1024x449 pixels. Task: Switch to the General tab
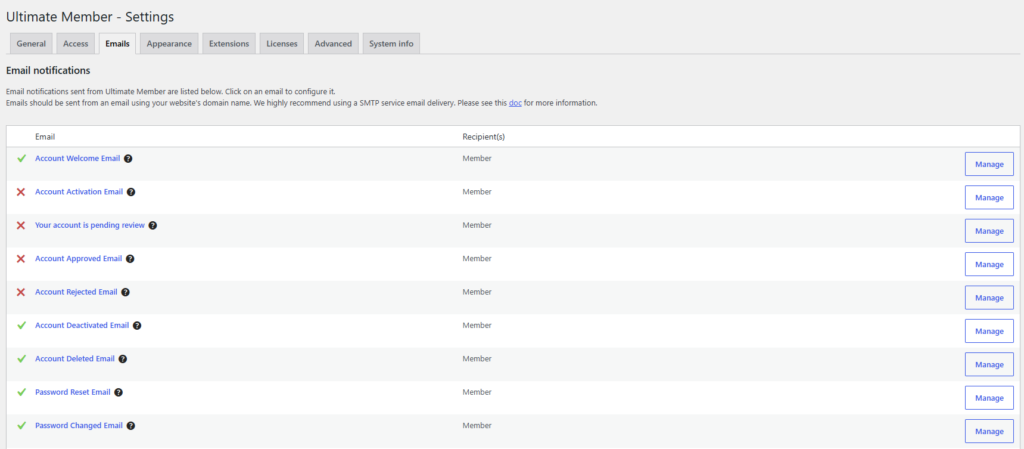click(31, 44)
